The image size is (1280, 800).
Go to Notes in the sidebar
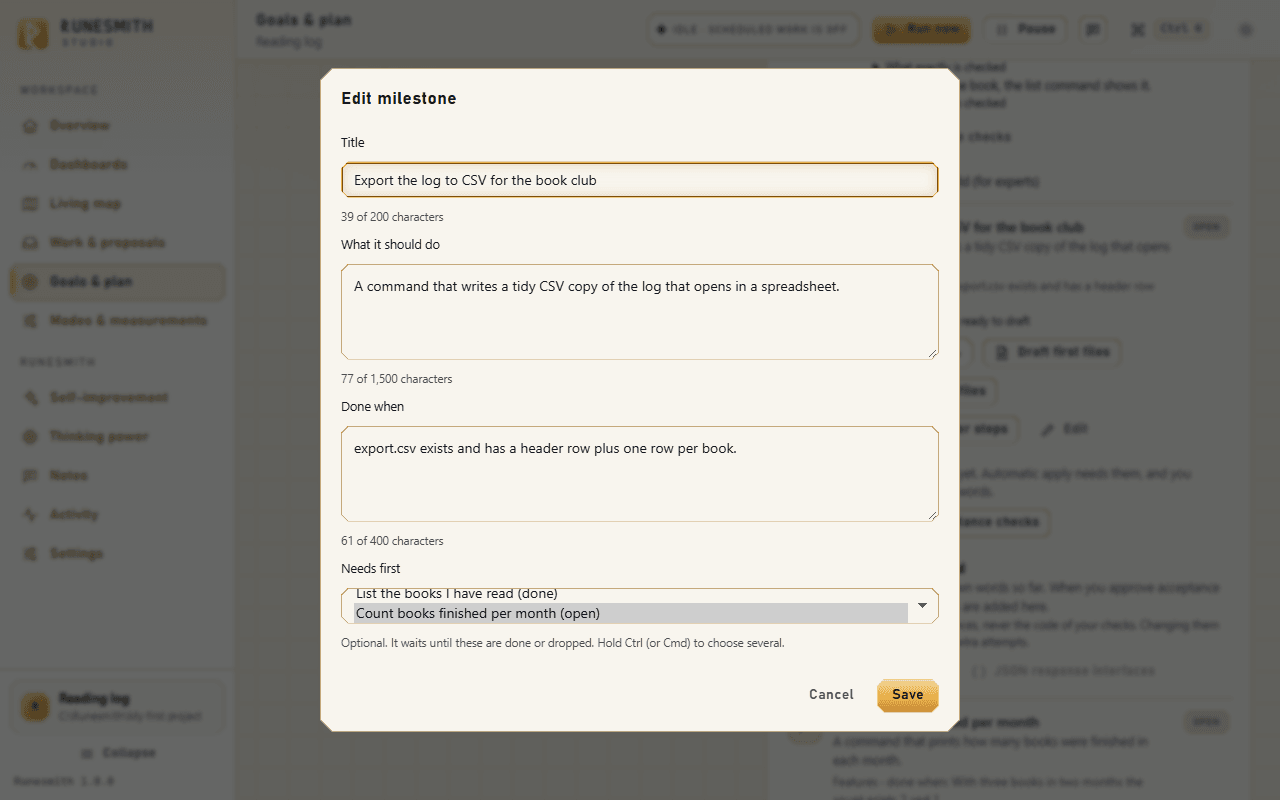click(x=117, y=476)
